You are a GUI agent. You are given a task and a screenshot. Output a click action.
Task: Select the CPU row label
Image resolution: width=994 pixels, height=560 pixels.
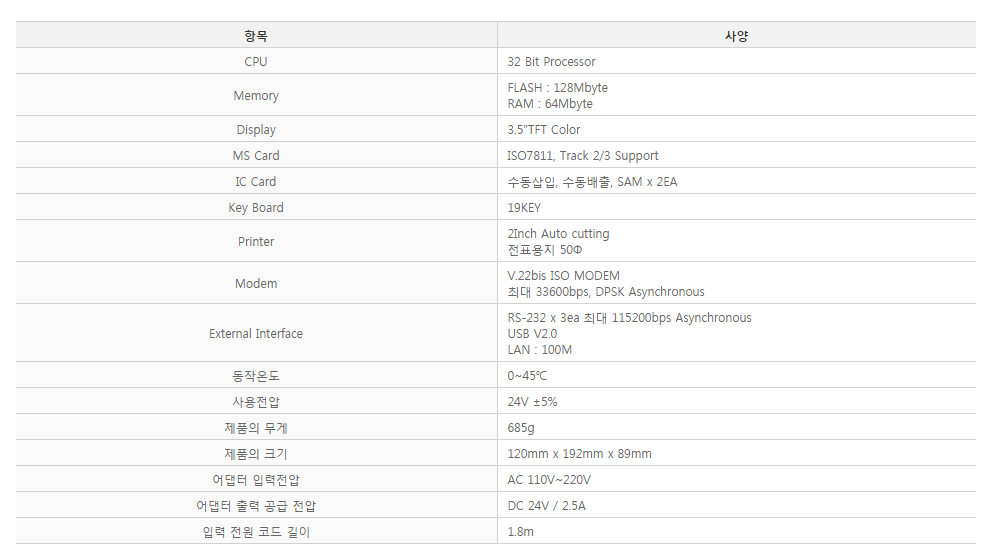point(256,62)
